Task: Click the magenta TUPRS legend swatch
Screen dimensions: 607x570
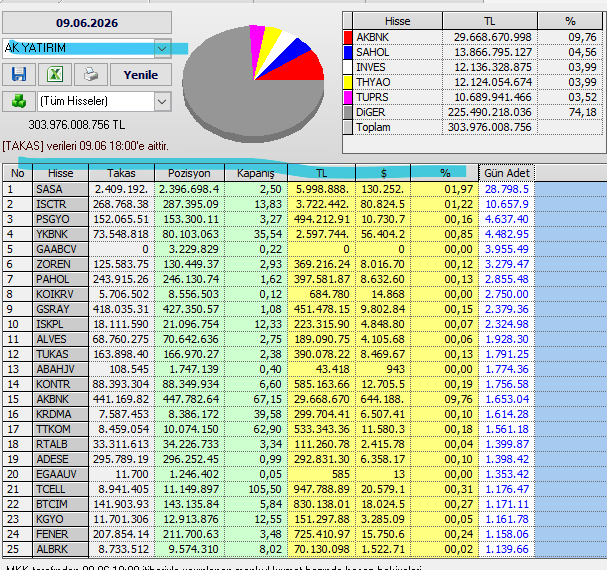Action: [348, 97]
